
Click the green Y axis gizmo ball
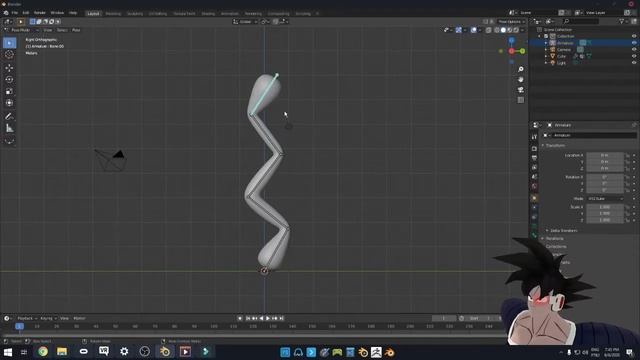tap(522, 51)
